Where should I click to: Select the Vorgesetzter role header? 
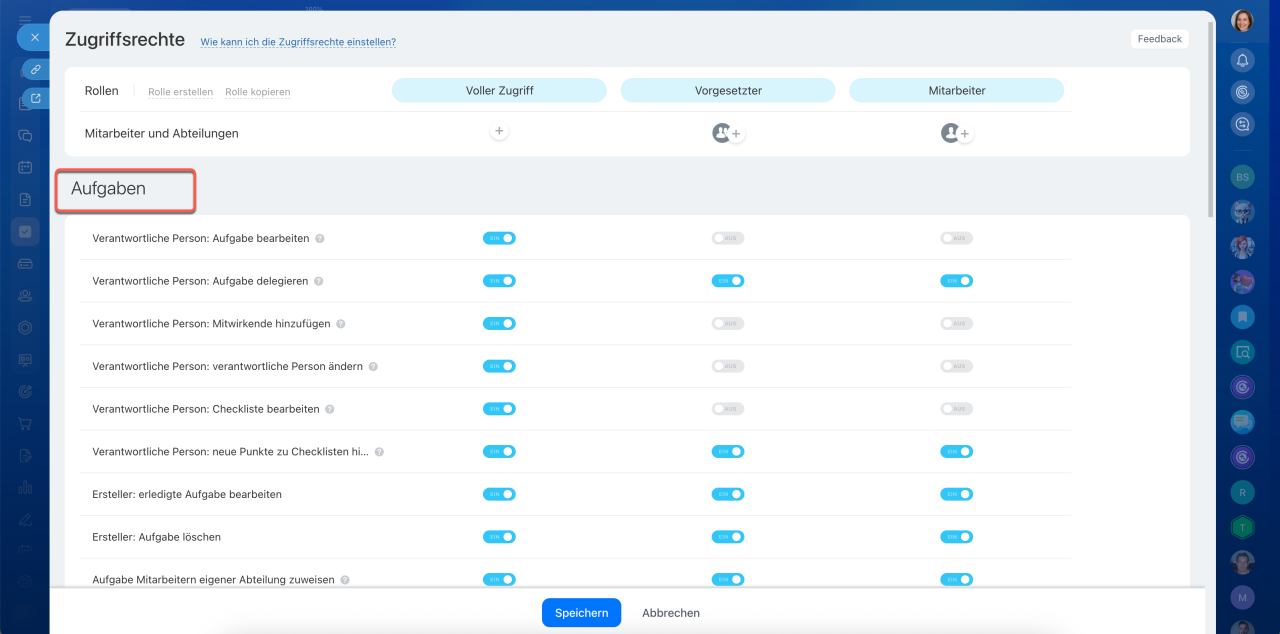pos(728,90)
